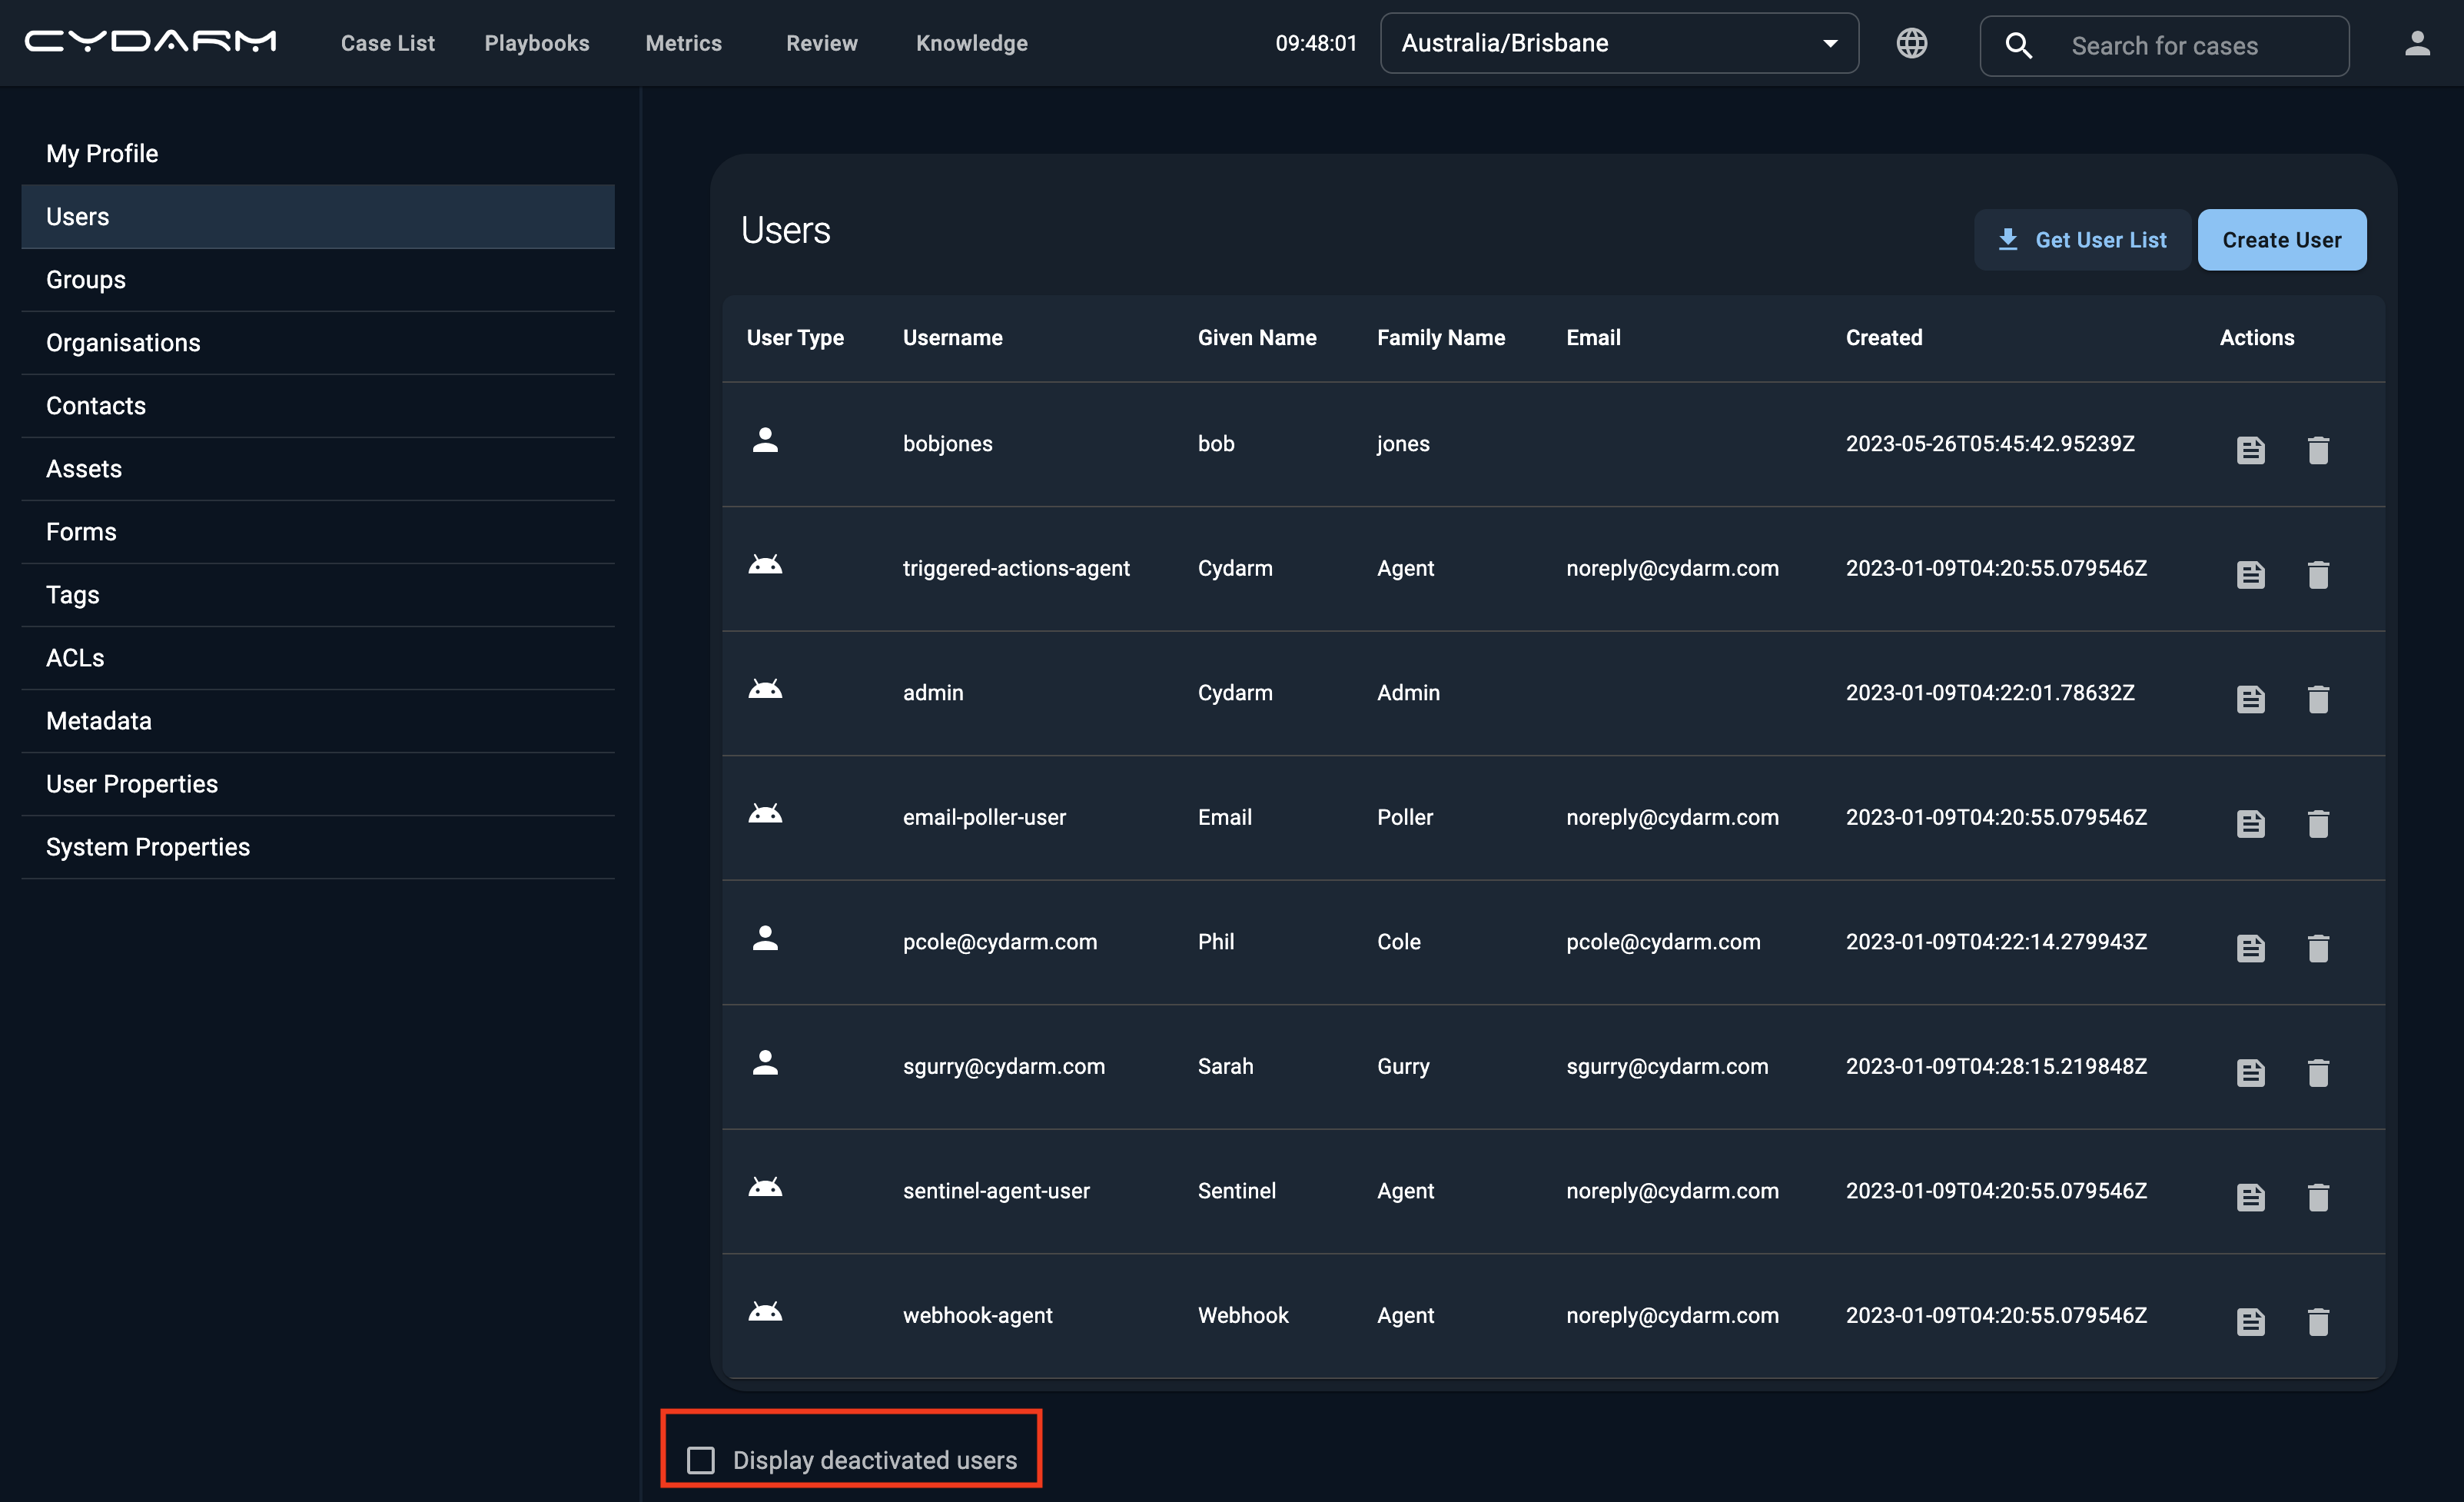This screenshot has width=2464, height=1502.
Task: Click the Cydarm logo
Action: click(150, 41)
